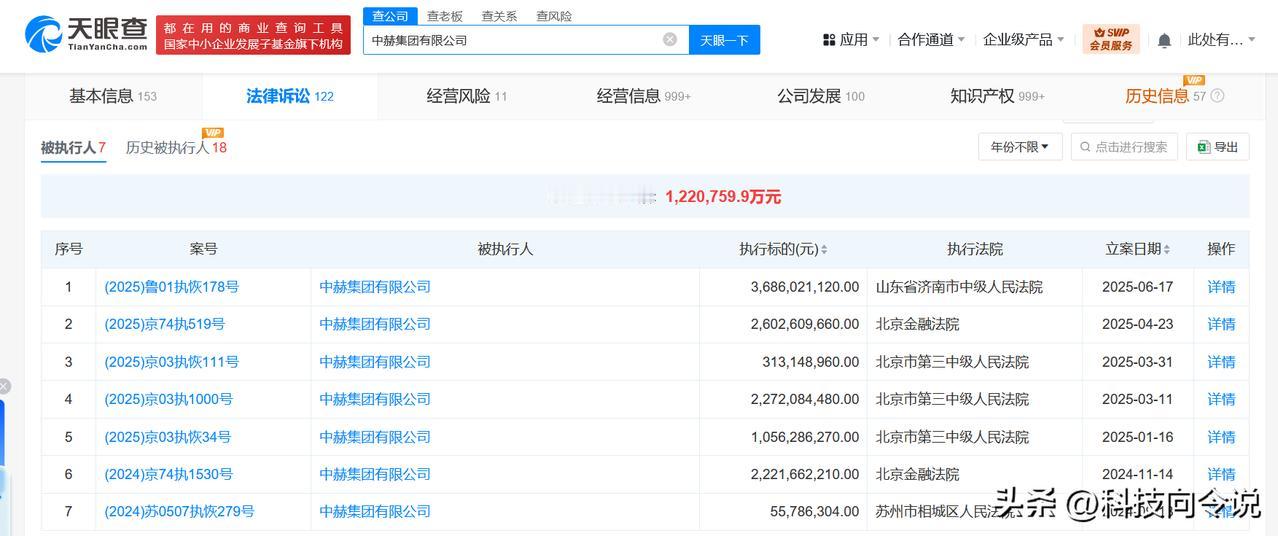Open 年份不限 year dropdown
Viewport: 1278px width, 536px height.
pos(1020,147)
